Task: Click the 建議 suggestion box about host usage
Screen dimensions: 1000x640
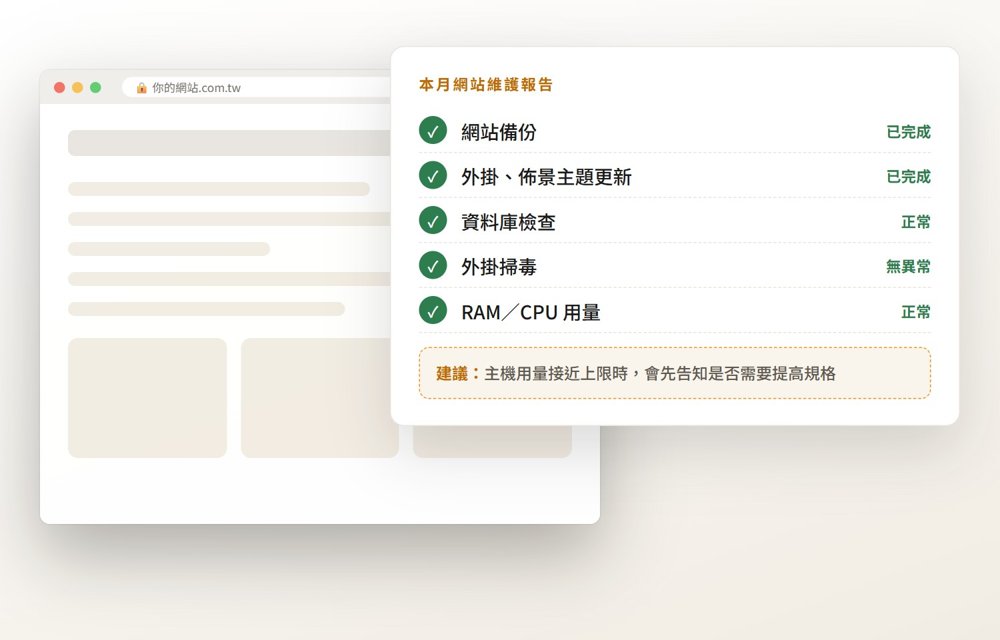Action: point(675,373)
